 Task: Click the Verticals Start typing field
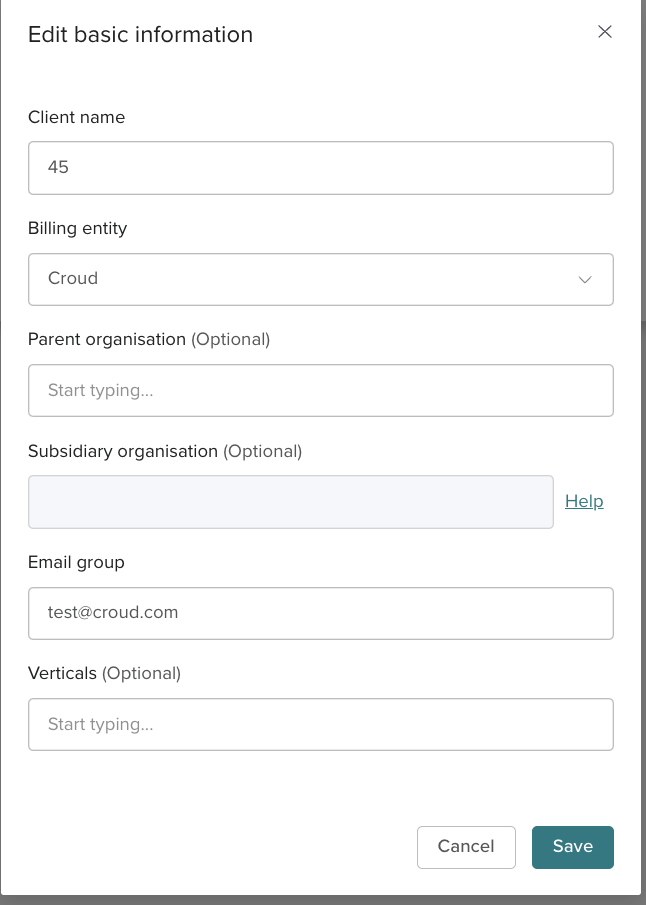(x=320, y=724)
